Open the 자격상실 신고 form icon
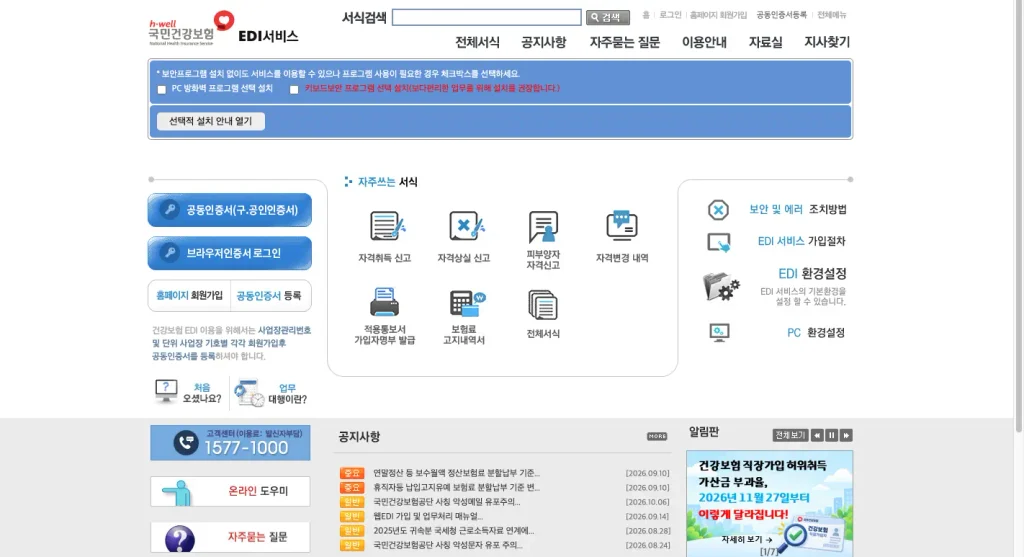The height and width of the screenshot is (557, 1024). coord(466,226)
